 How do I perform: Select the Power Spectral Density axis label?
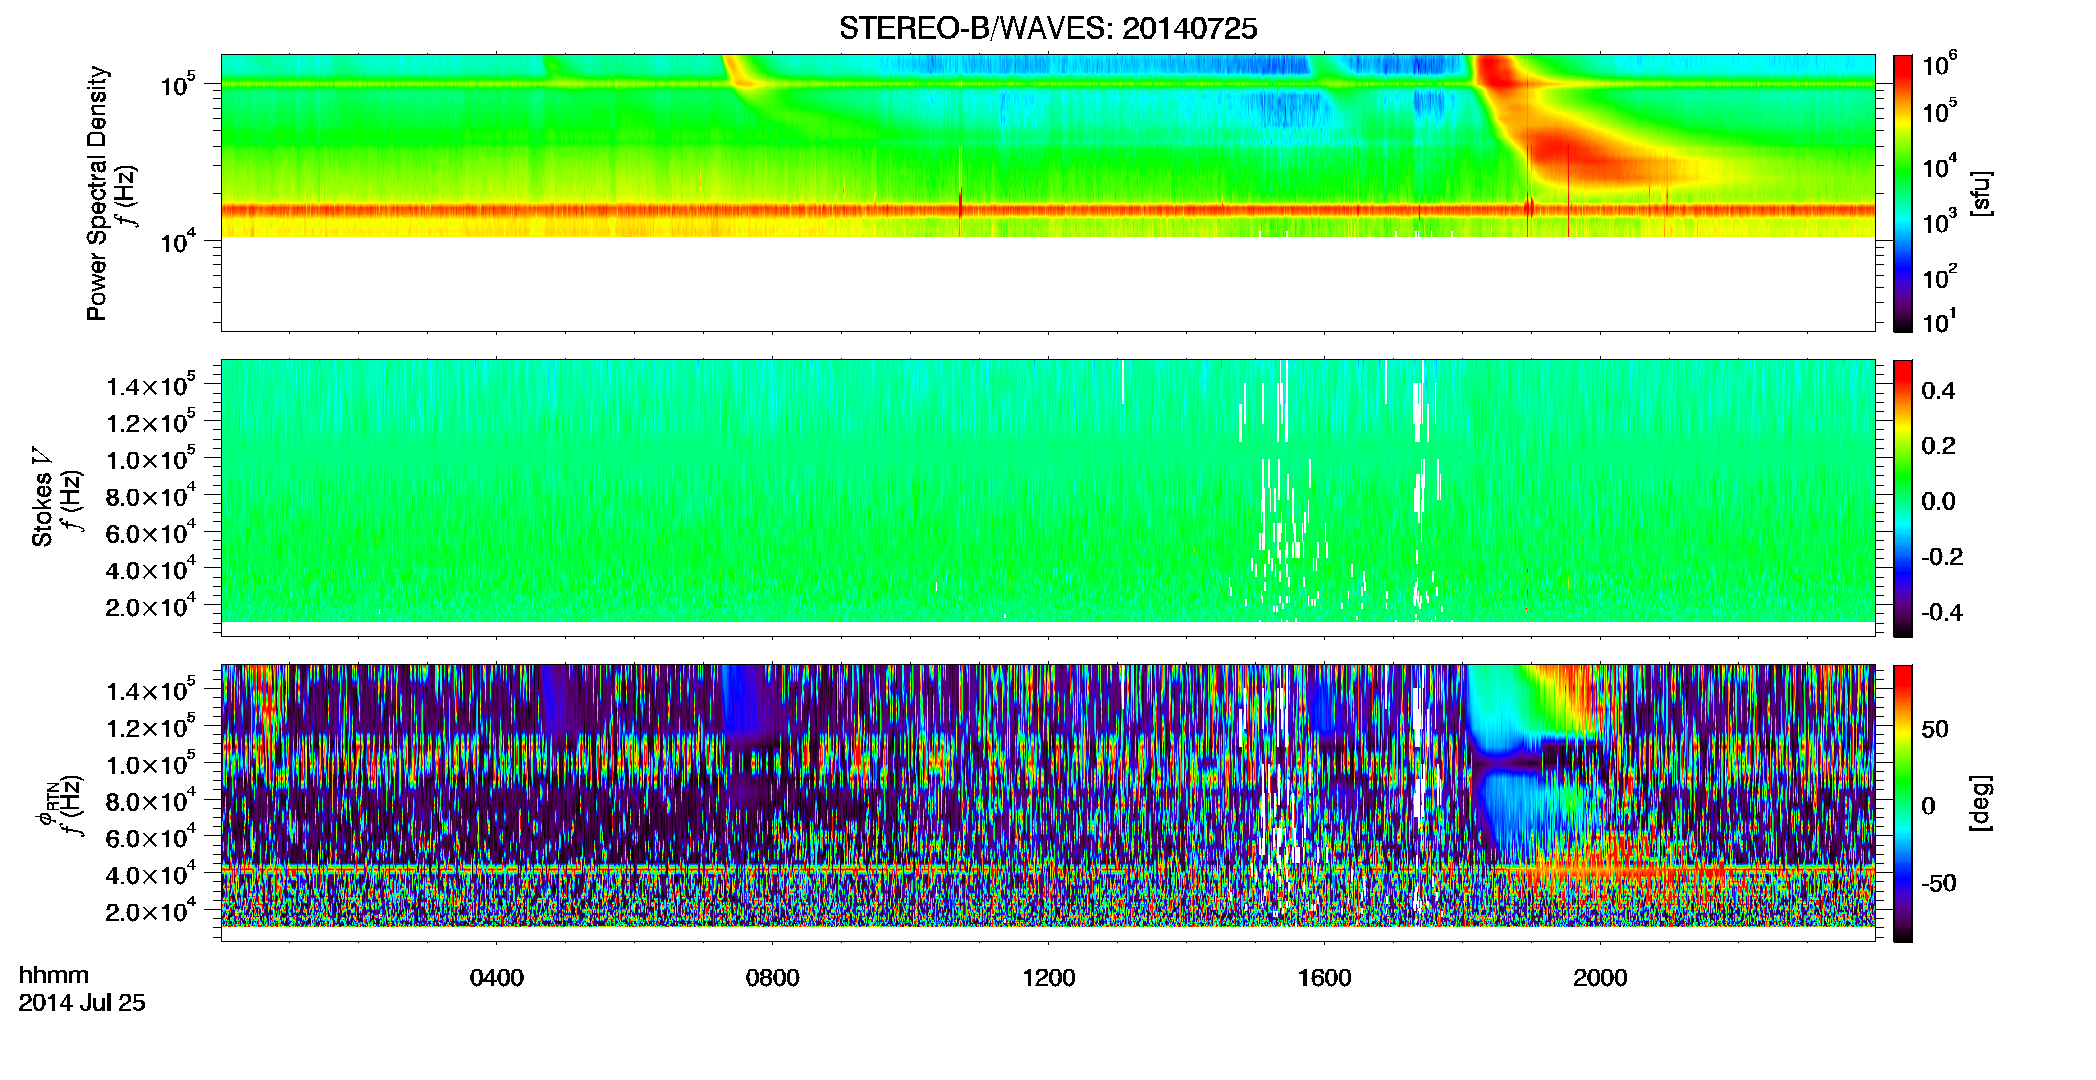point(97,194)
